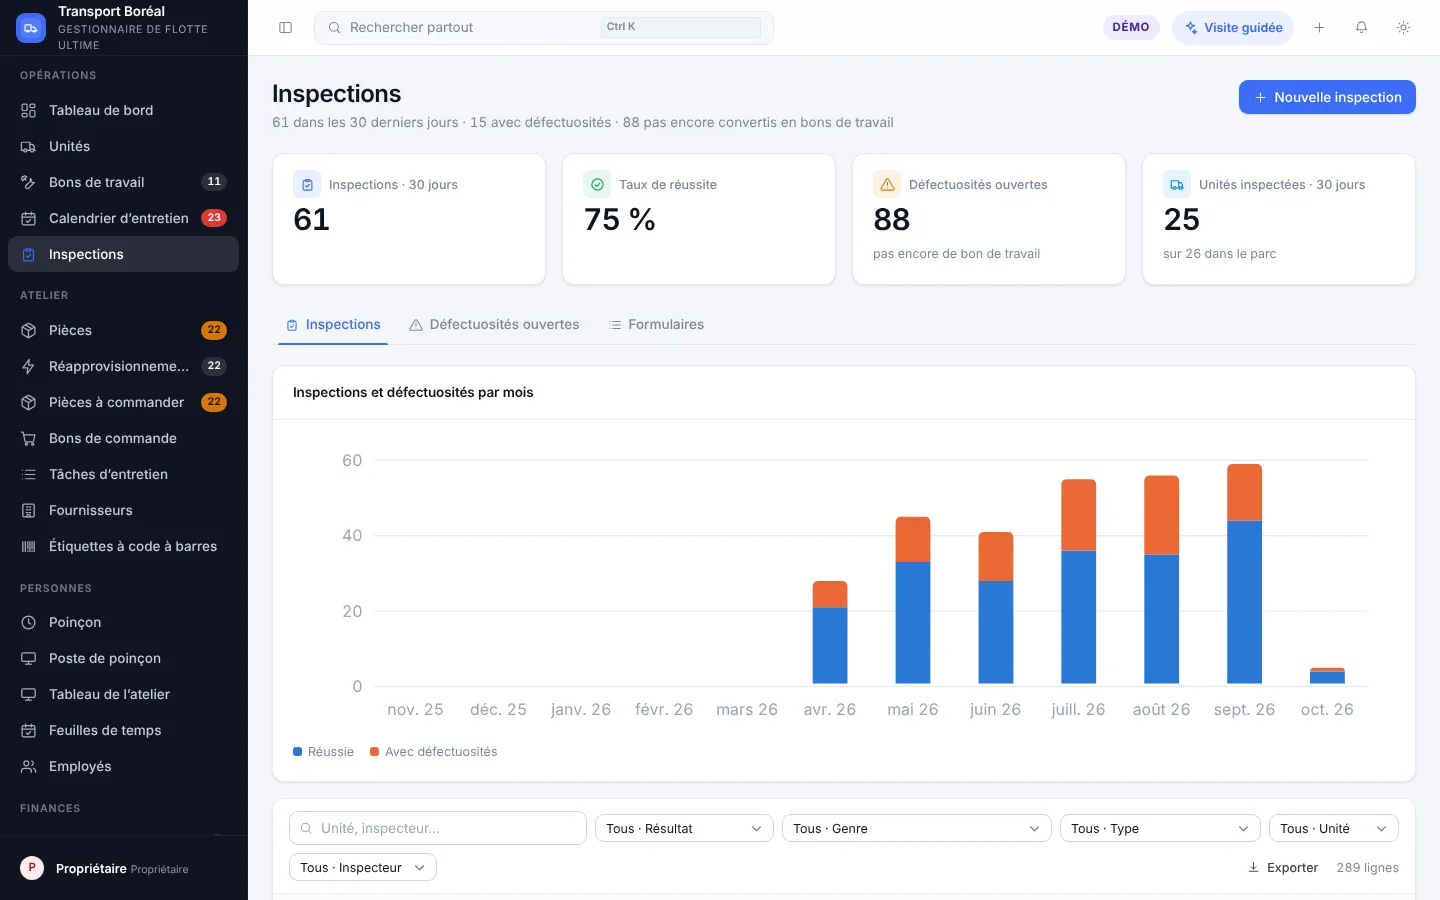Focus the Rechercher partout search box
The width and height of the screenshot is (1440, 900).
[x=544, y=28]
